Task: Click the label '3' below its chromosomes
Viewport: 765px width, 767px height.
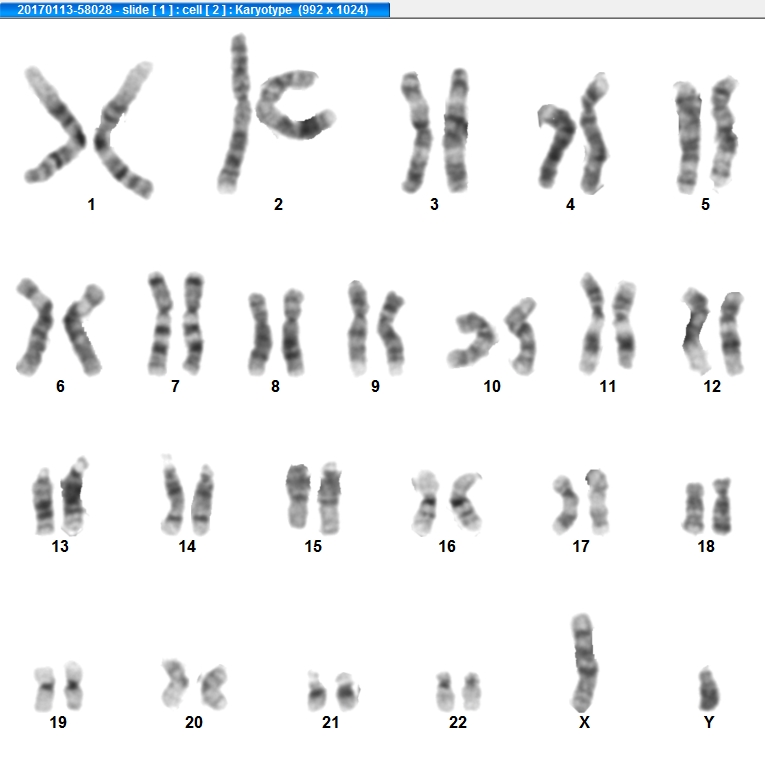Action: tap(434, 204)
